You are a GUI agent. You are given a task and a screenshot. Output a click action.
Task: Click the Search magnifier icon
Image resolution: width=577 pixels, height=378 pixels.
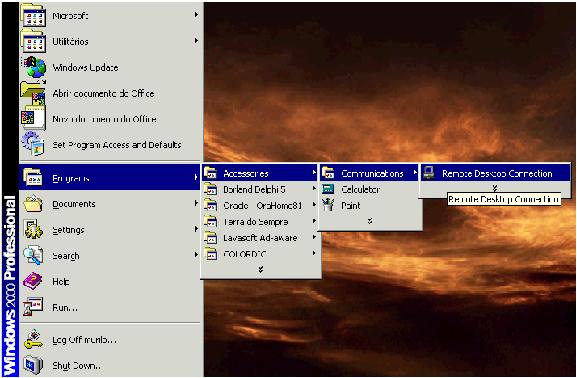tap(33, 255)
